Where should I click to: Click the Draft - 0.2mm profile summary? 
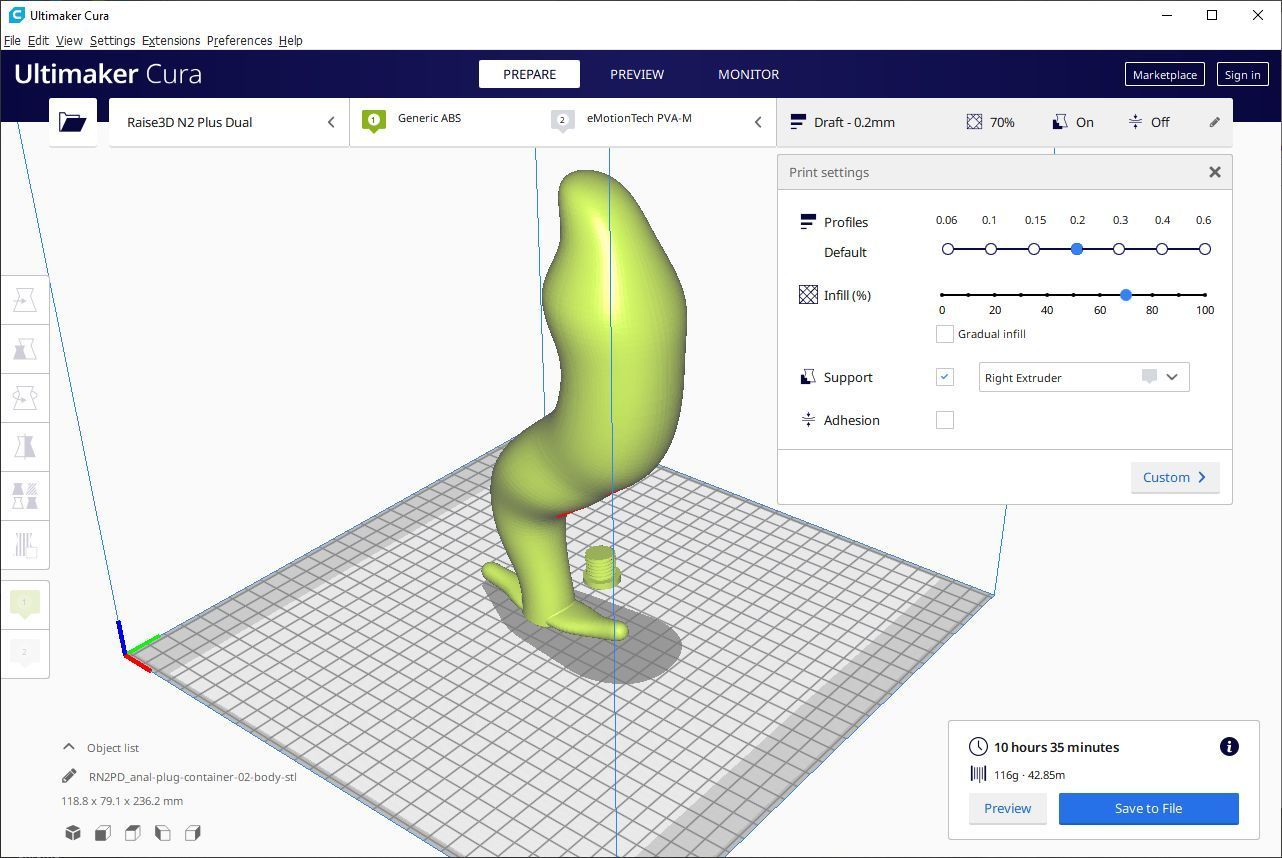pos(843,122)
